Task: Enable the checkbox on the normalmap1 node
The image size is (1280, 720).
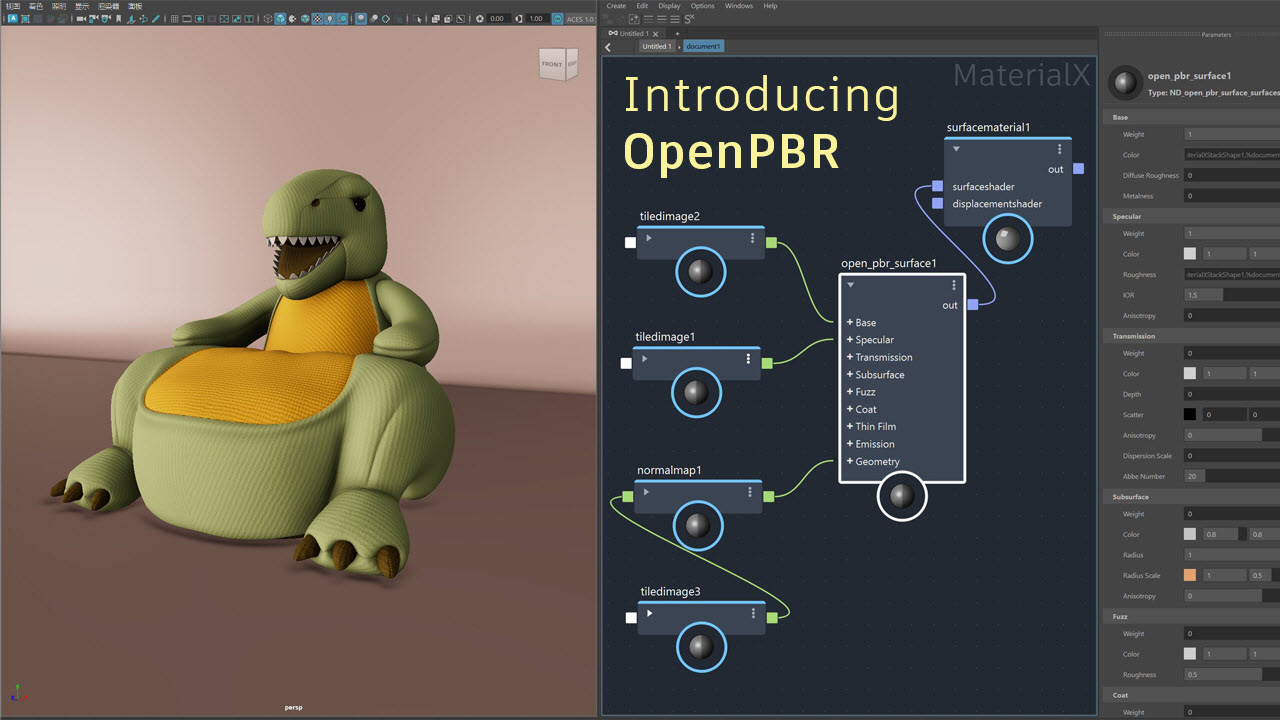Action: tap(627, 496)
